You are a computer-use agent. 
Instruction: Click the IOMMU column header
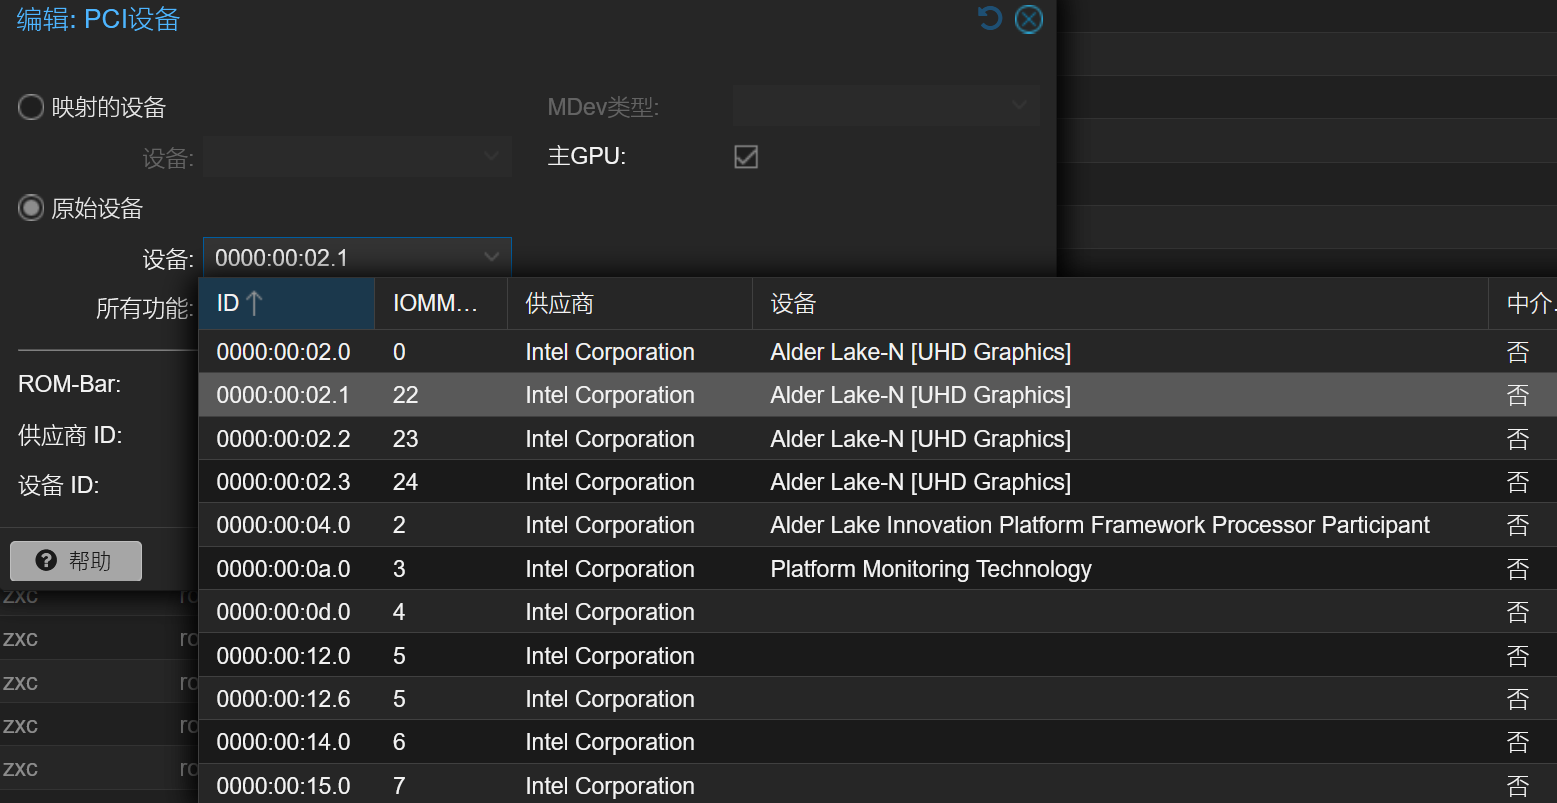441,304
